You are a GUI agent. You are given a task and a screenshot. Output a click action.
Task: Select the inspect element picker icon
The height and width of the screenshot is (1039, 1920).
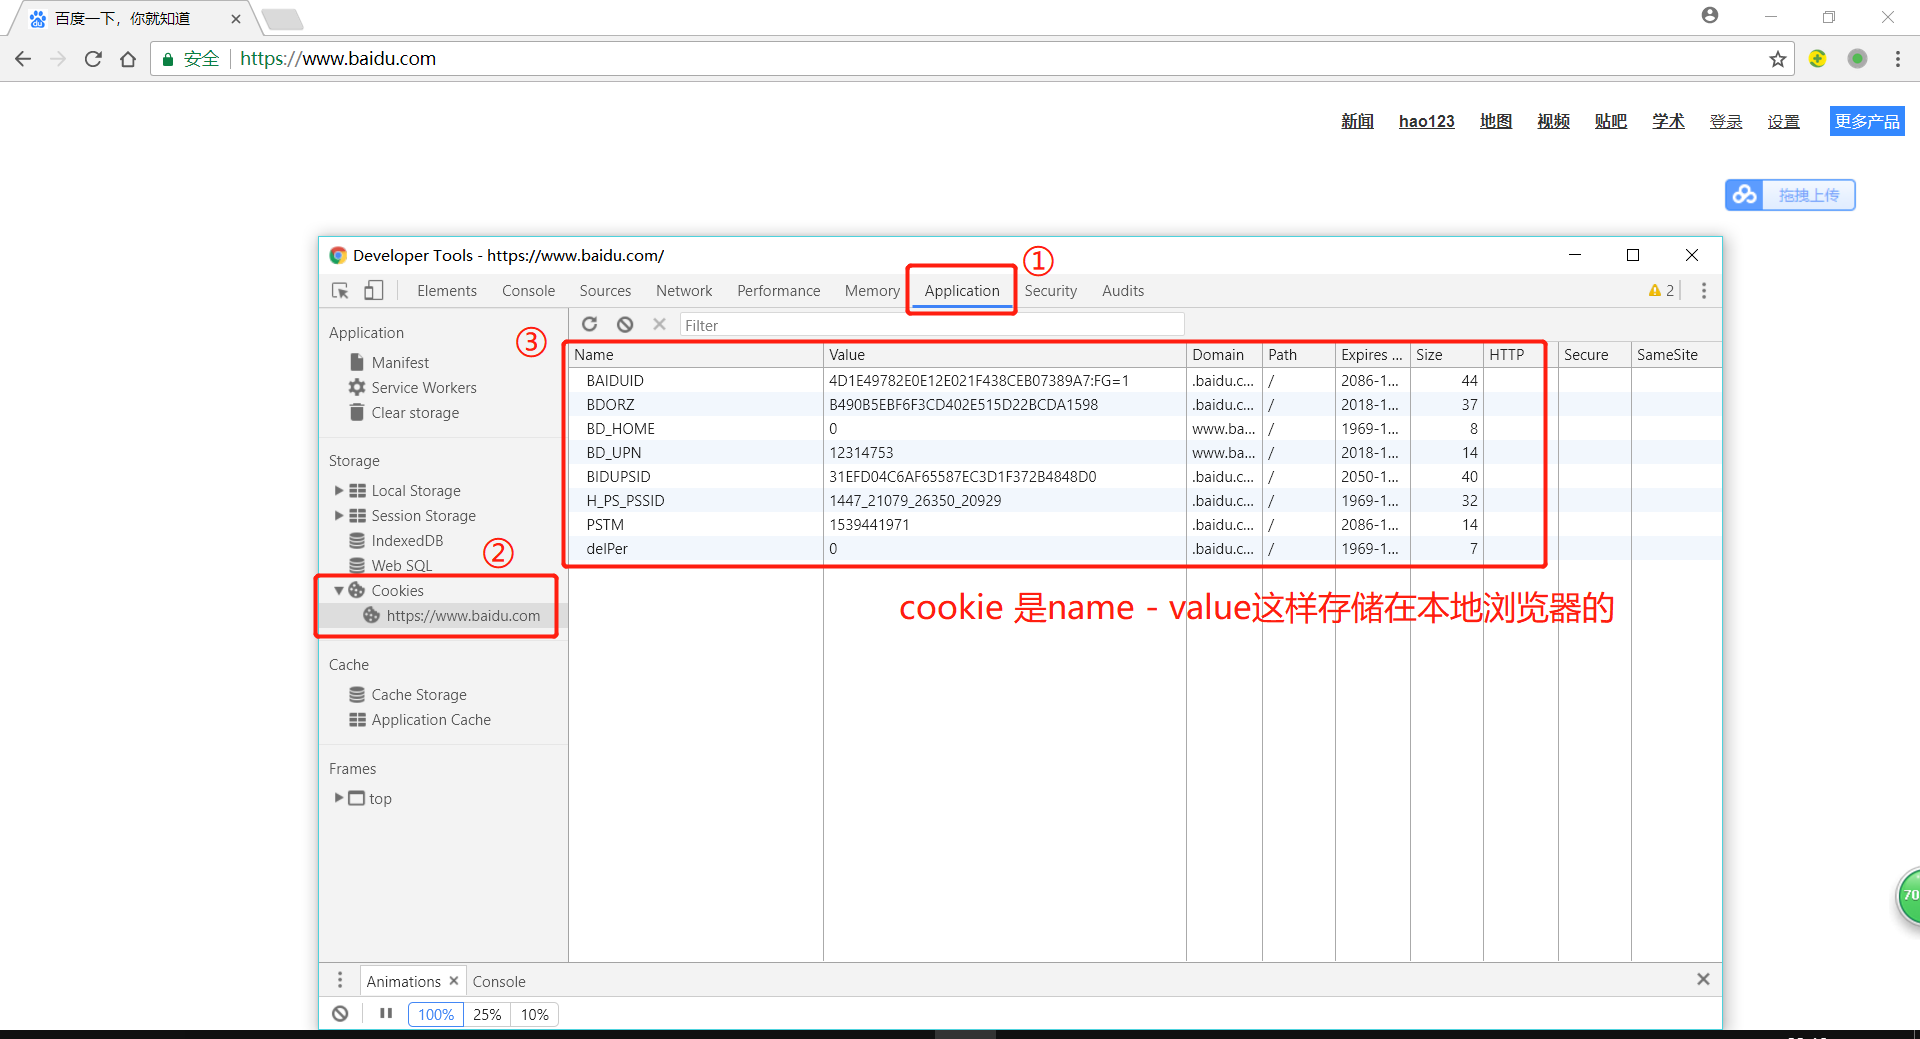[x=340, y=291]
